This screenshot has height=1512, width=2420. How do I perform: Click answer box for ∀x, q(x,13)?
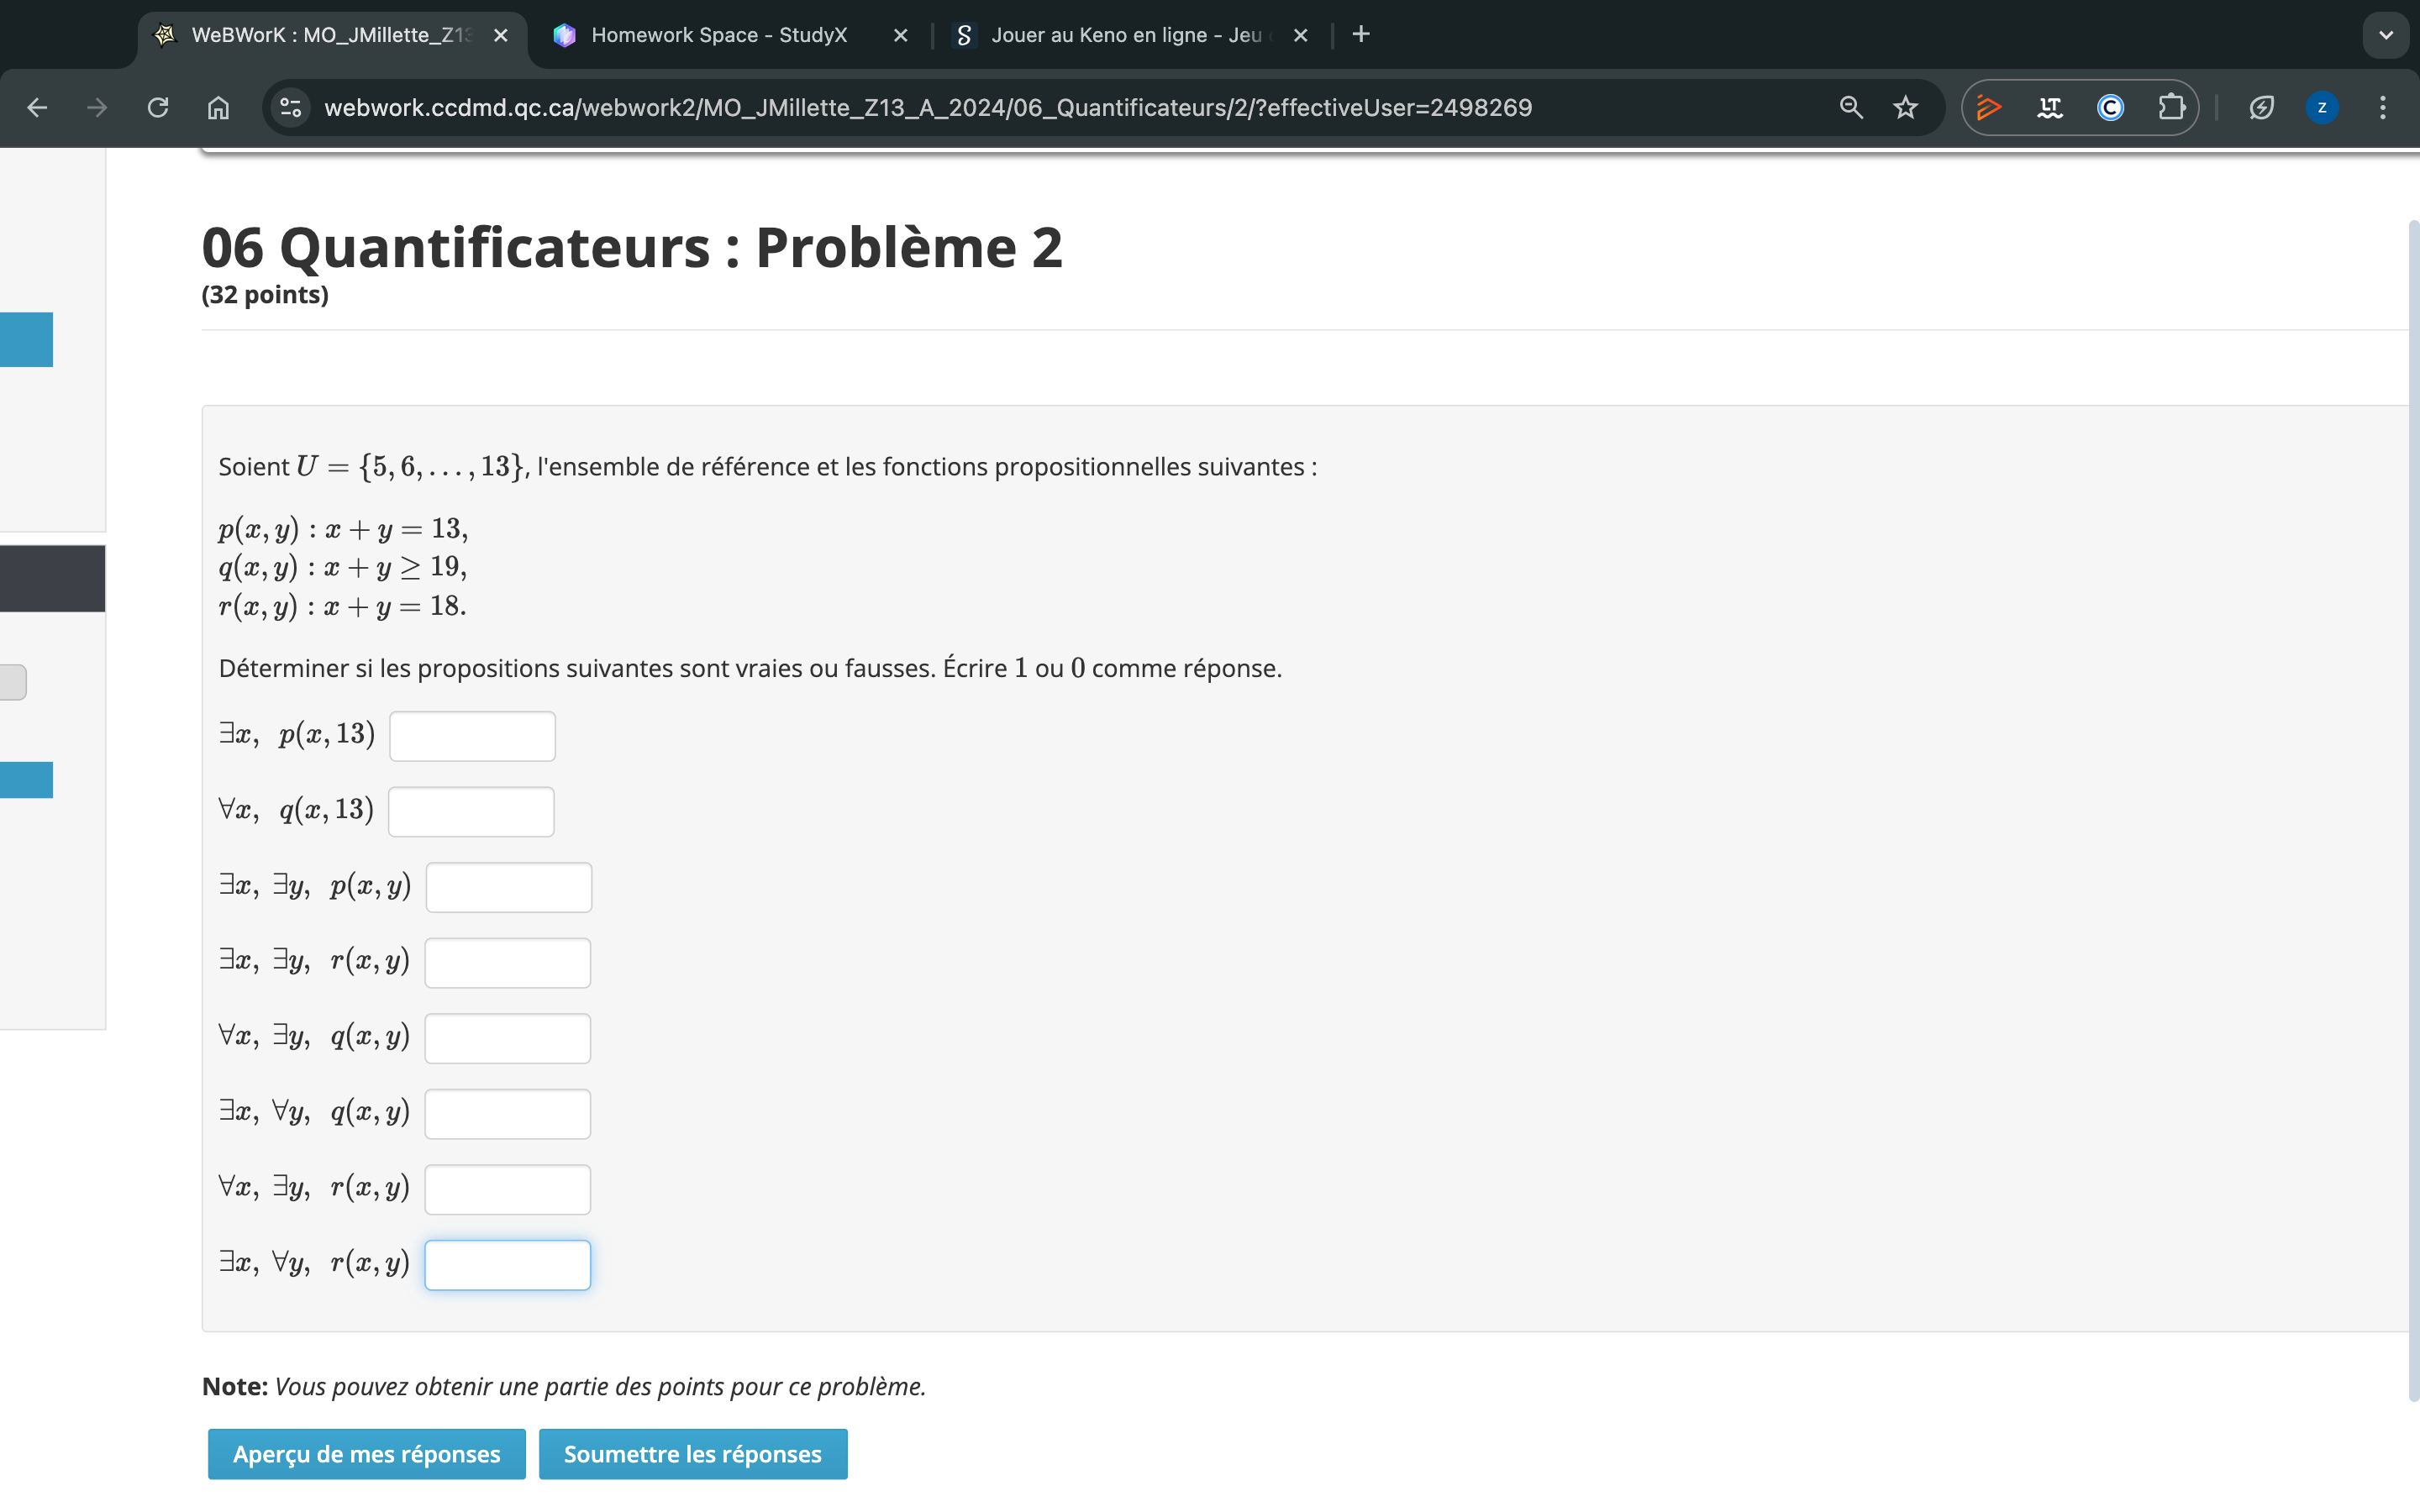pos(471,811)
